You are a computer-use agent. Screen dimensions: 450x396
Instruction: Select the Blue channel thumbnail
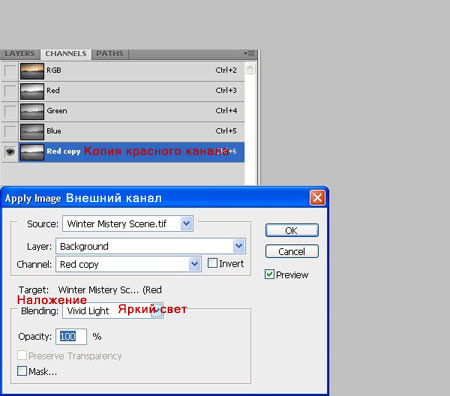(32, 132)
